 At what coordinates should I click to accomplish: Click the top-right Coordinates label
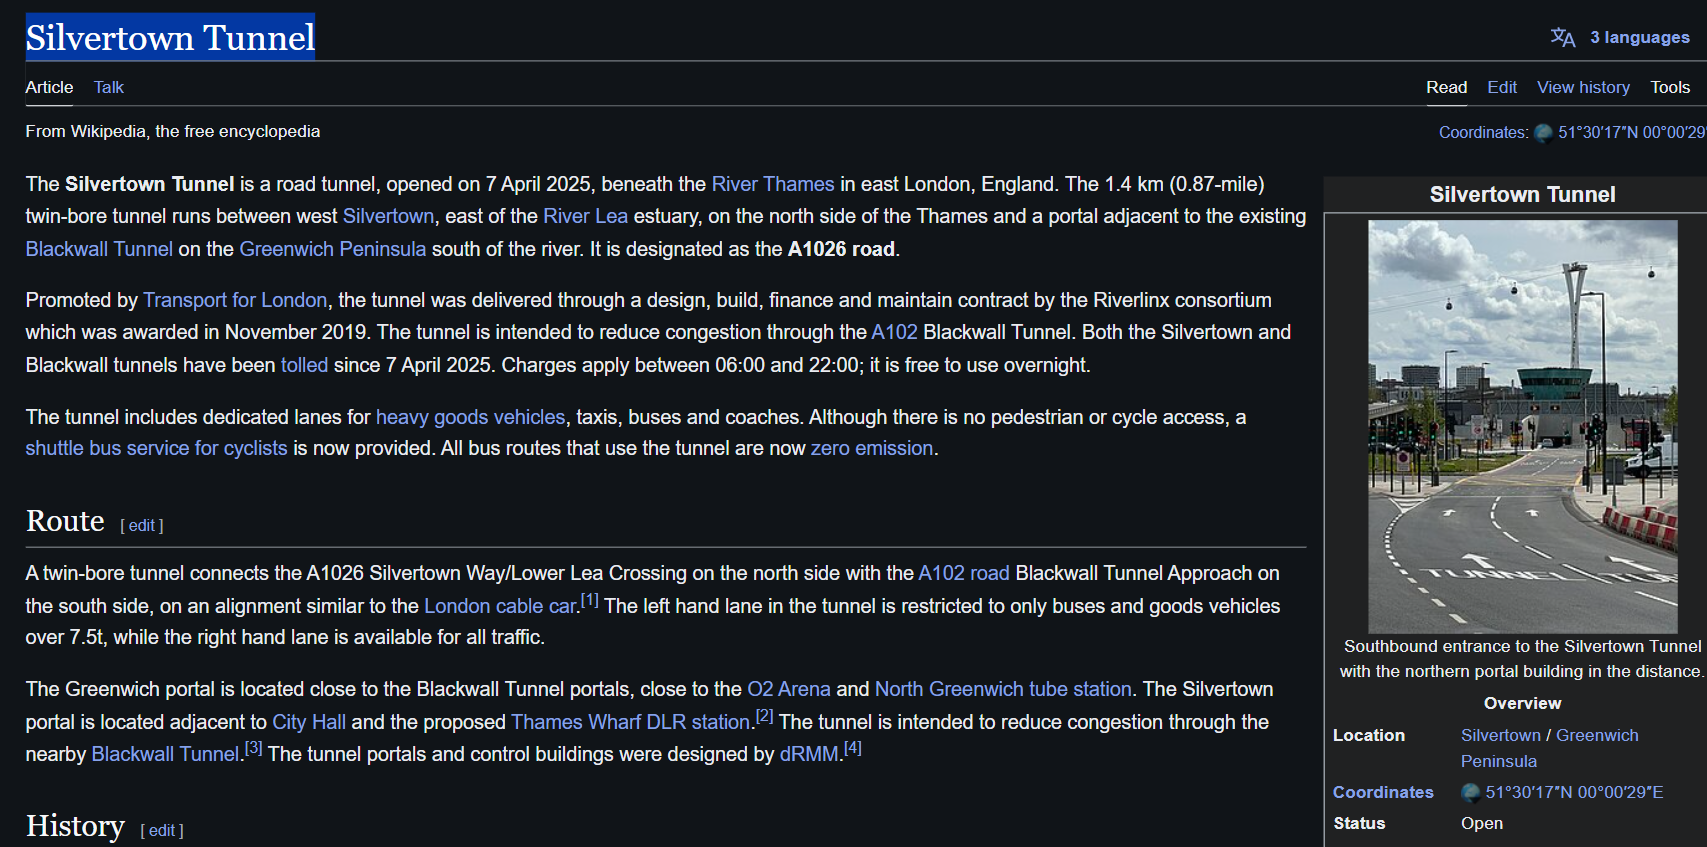pos(1483,132)
